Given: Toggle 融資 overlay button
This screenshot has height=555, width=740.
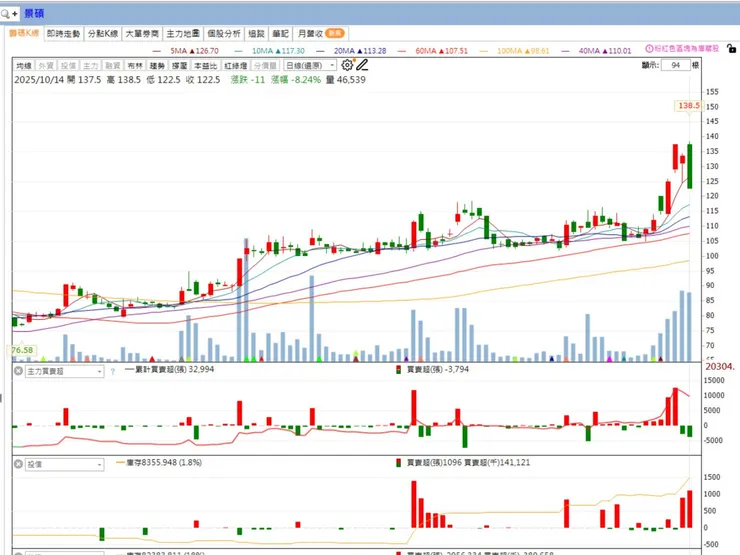Looking at the screenshot, I should 112,66.
